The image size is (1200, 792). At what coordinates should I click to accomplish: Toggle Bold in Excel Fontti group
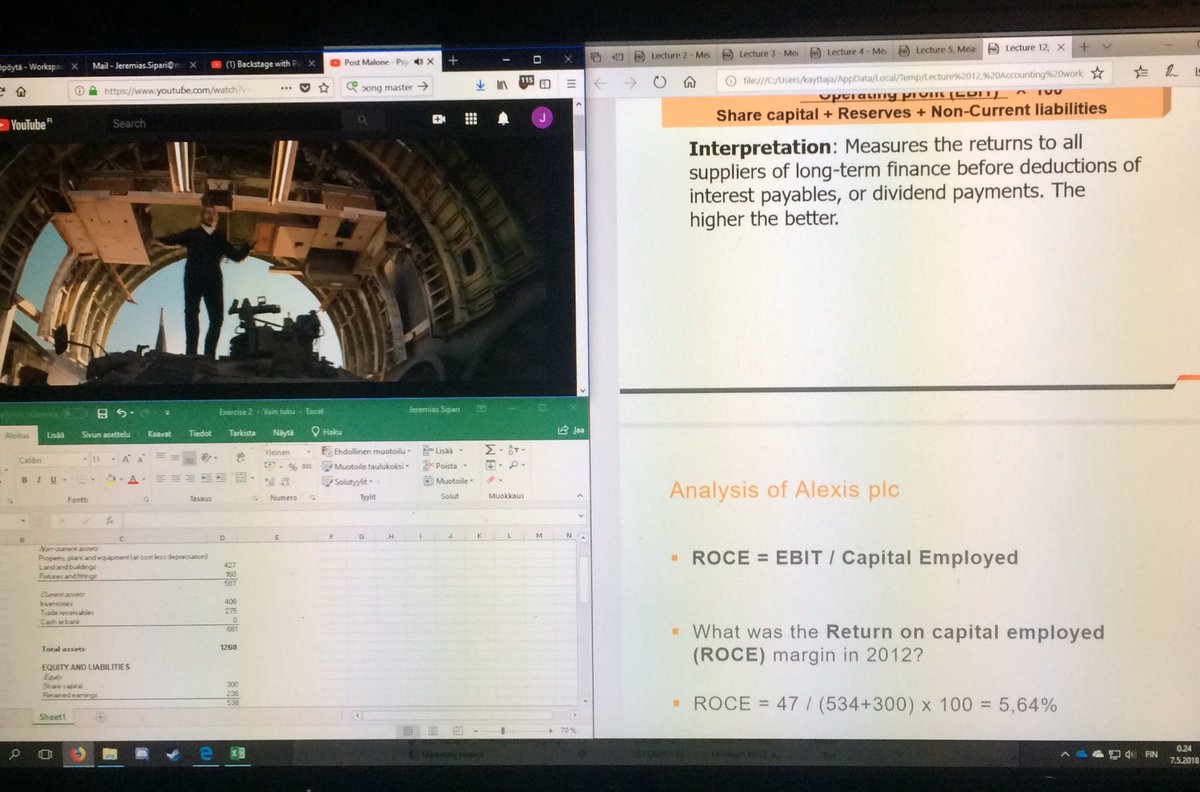point(25,480)
